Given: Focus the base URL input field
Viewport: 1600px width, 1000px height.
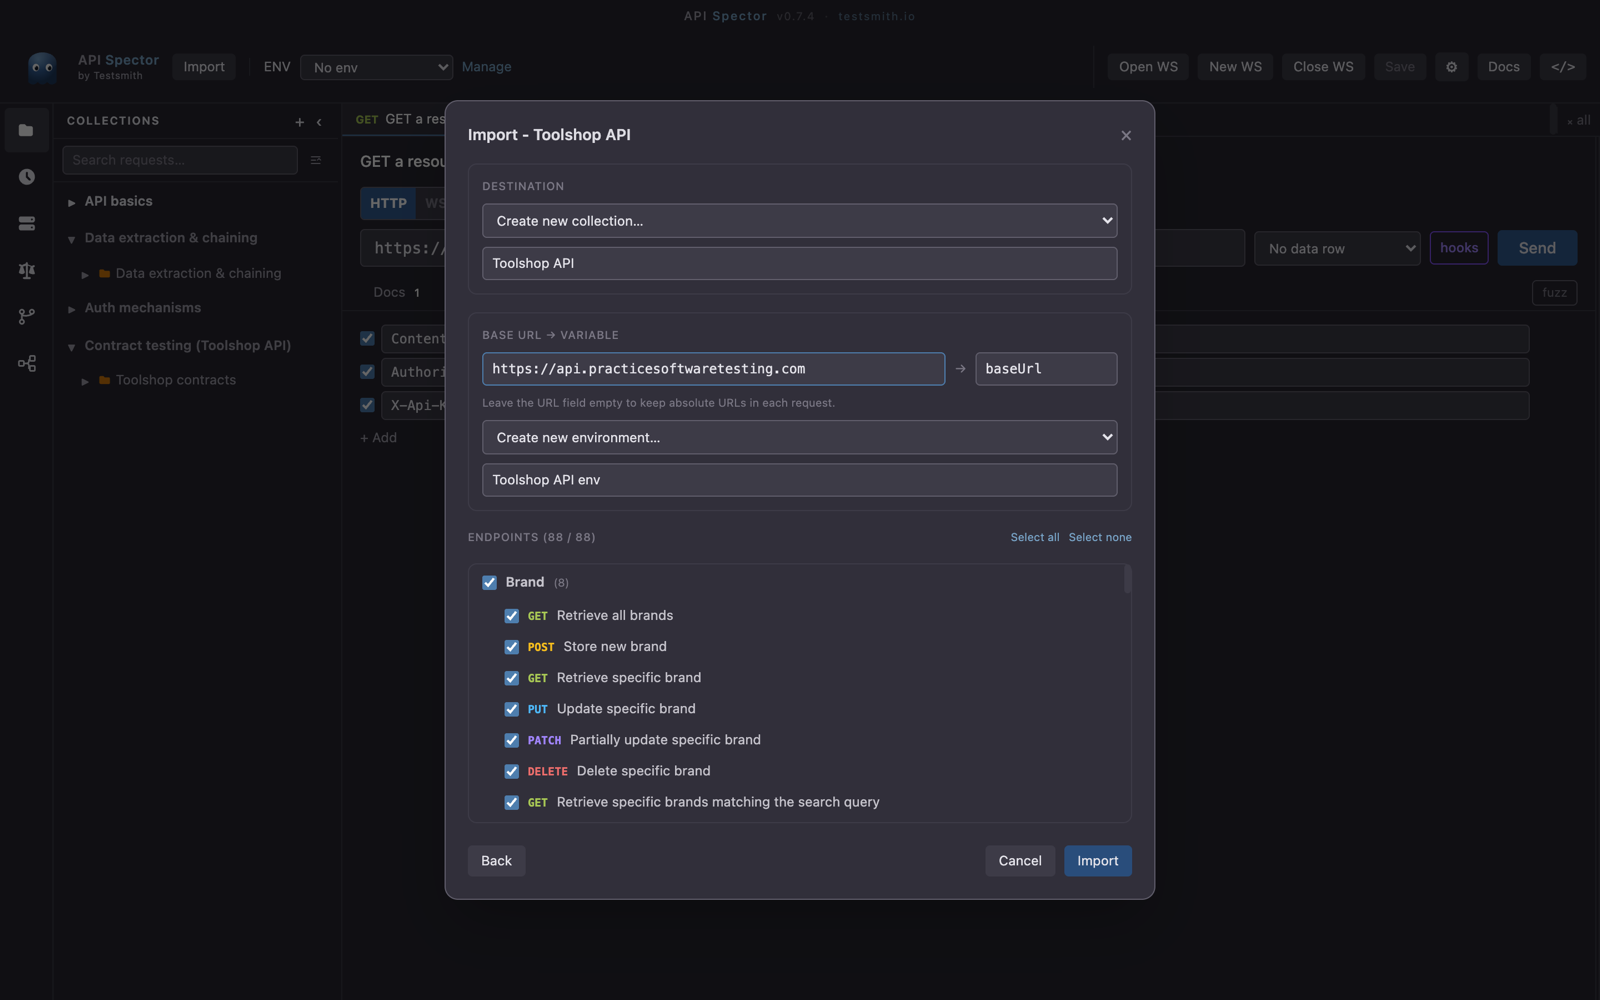Looking at the screenshot, I should point(713,369).
